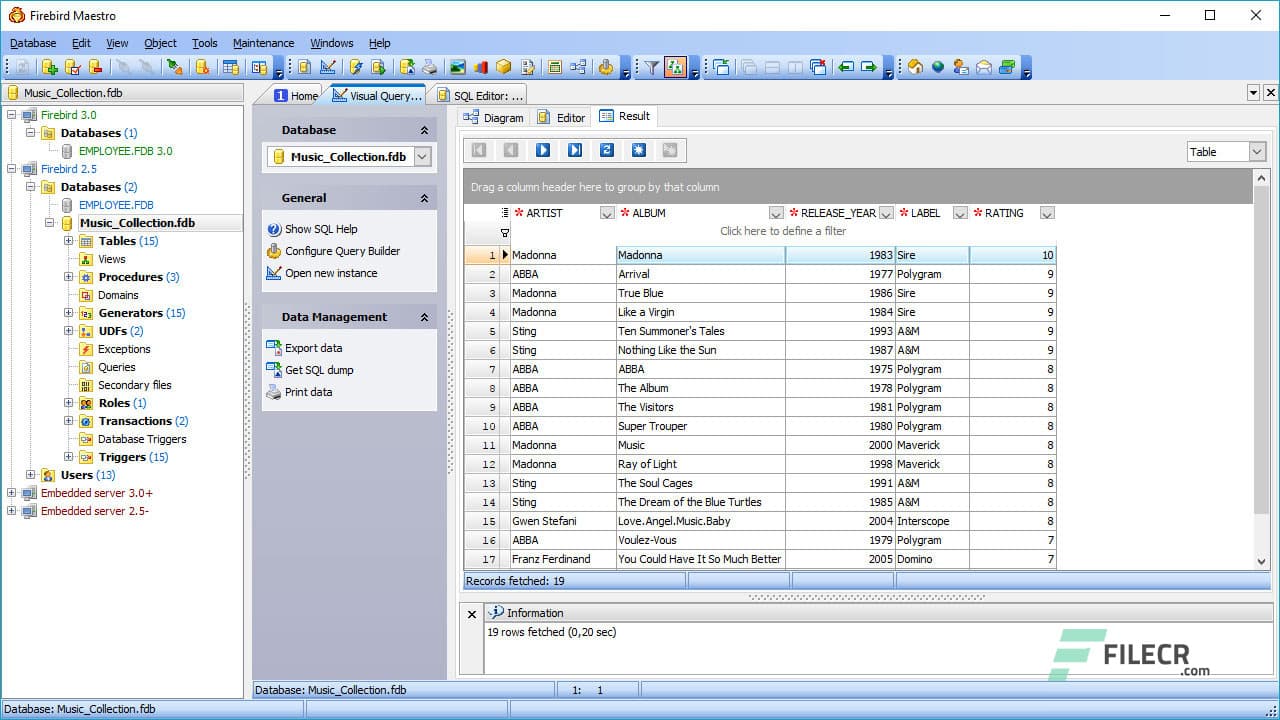Select the chart creation toolbar icon
This screenshot has width=1280, height=720.
481,67
